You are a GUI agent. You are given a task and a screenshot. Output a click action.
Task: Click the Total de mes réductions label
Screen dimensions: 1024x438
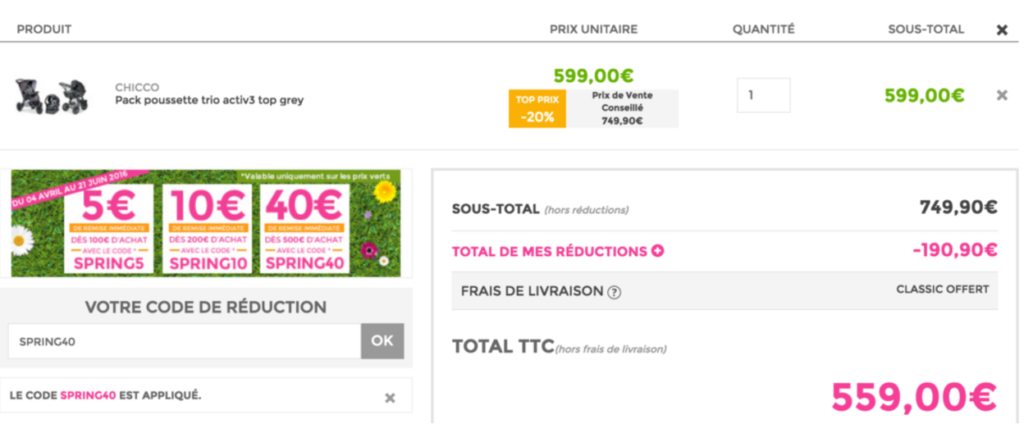pos(549,251)
